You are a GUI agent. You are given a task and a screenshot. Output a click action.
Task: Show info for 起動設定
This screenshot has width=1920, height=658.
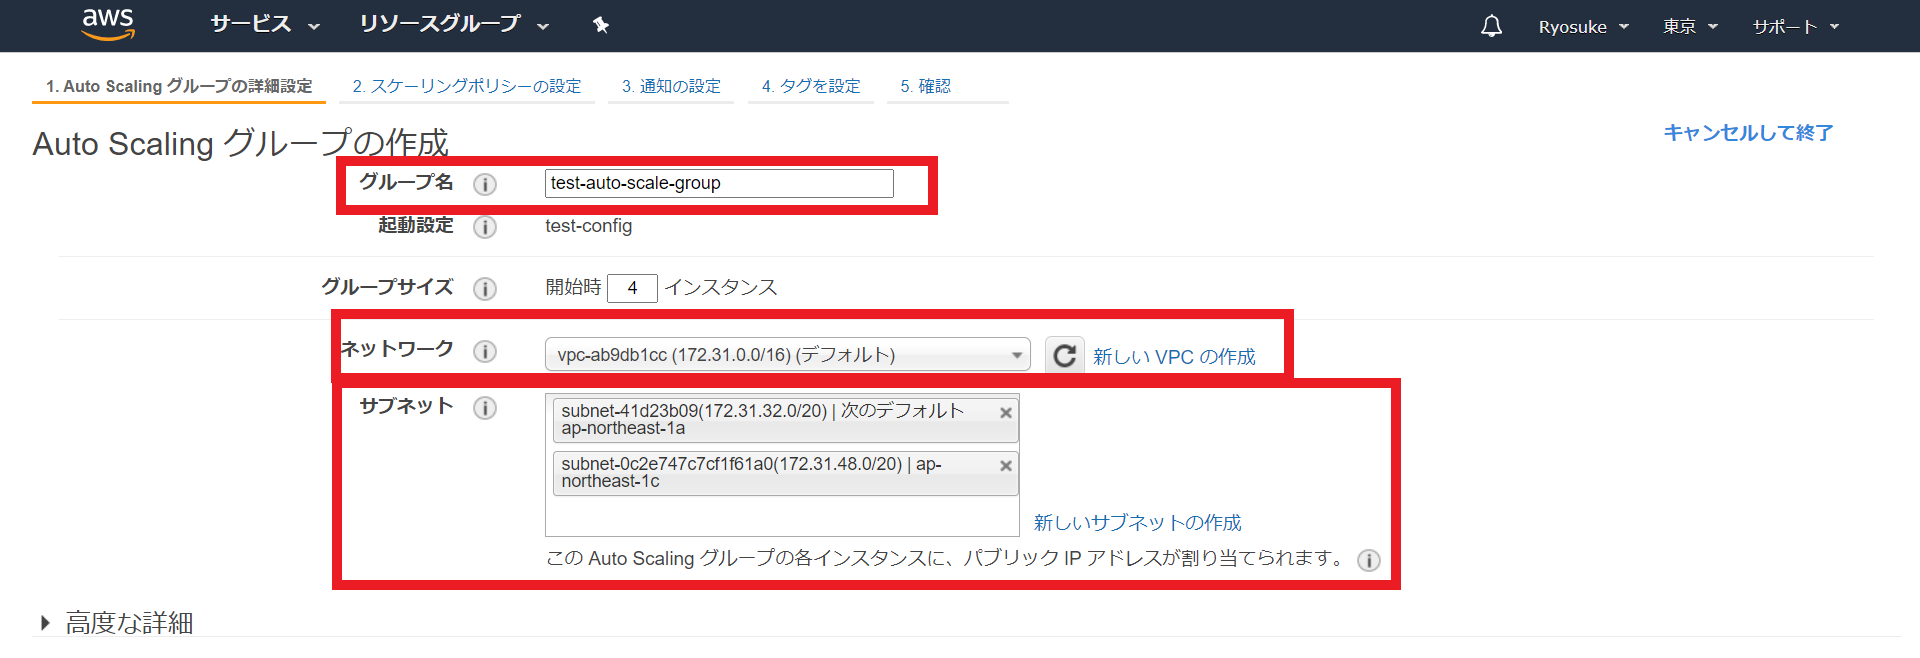coord(485,227)
